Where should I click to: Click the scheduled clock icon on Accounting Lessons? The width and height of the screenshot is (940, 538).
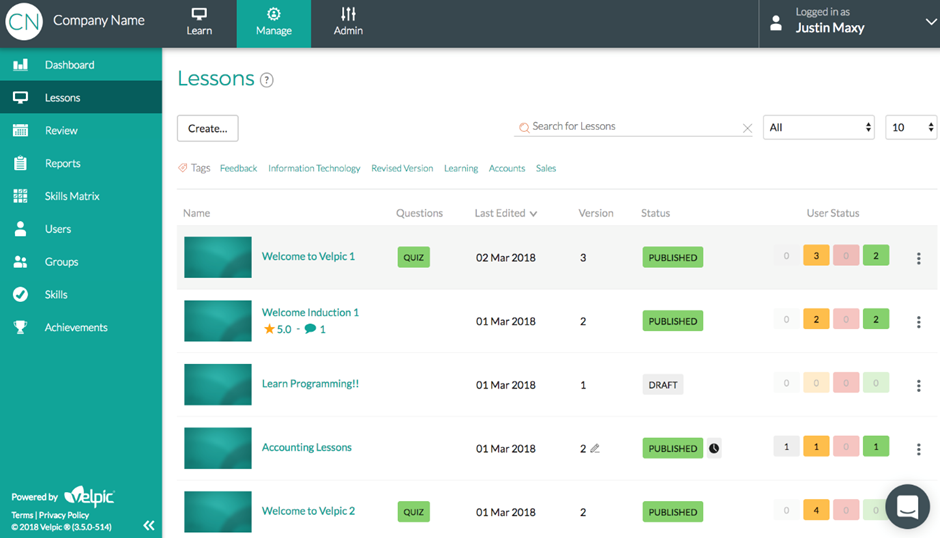coord(714,448)
